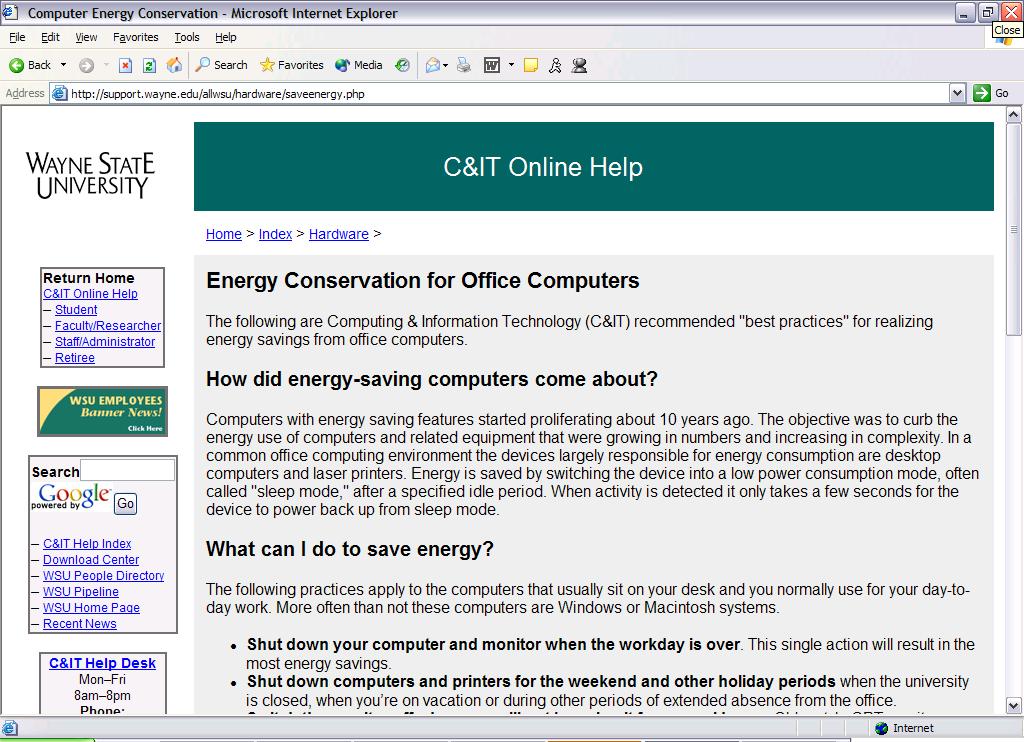Click the History toolbar icon

coord(402,65)
